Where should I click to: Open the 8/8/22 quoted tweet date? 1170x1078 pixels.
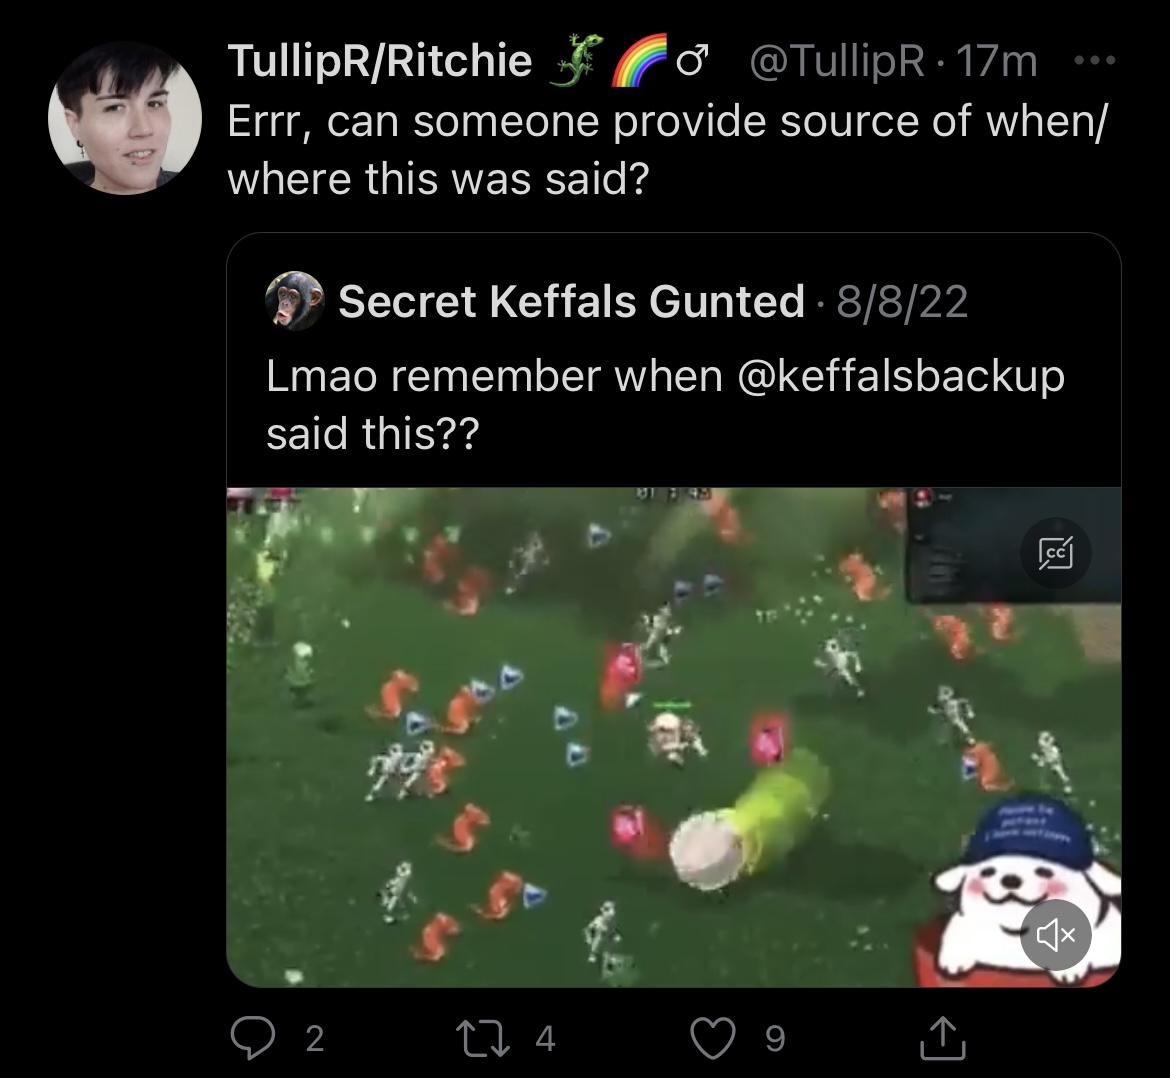pyautogui.click(x=902, y=301)
